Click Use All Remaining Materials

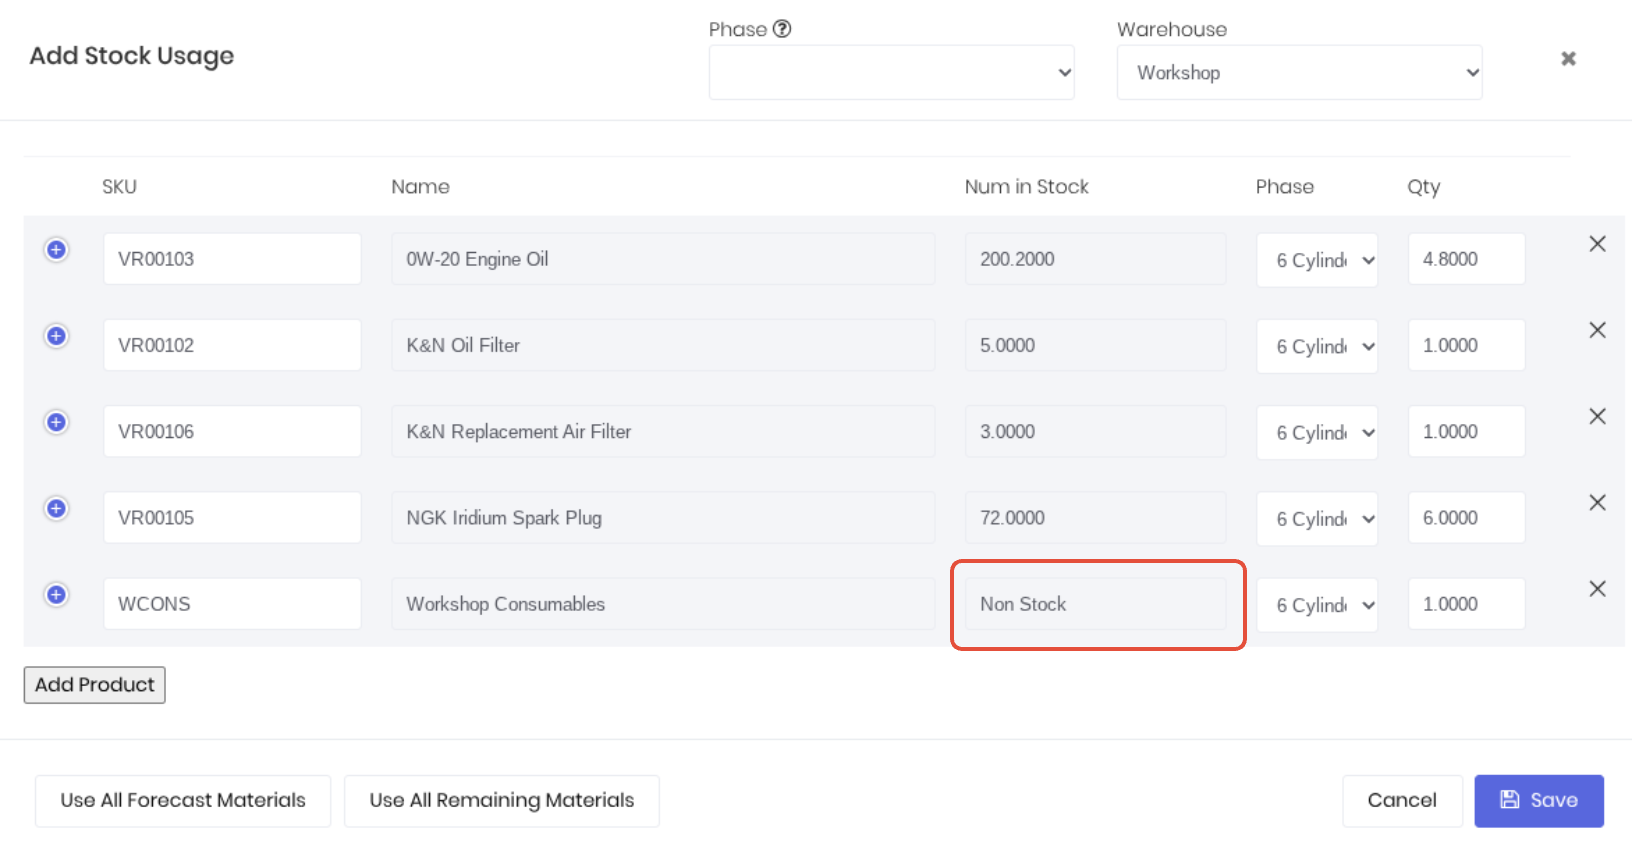click(502, 801)
